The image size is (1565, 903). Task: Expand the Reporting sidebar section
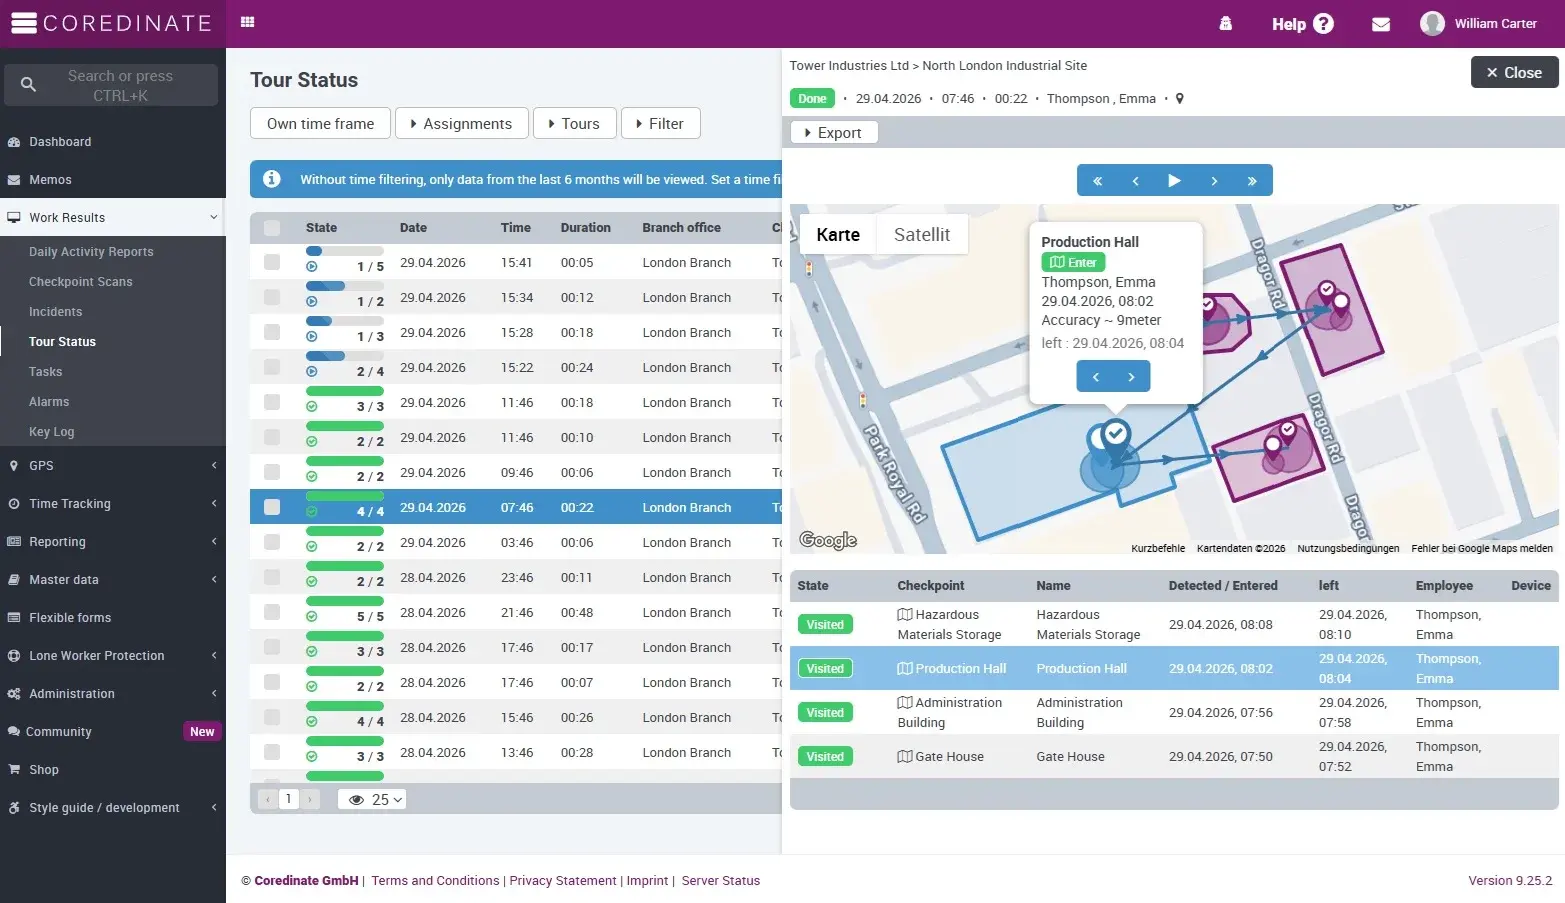tap(213, 542)
